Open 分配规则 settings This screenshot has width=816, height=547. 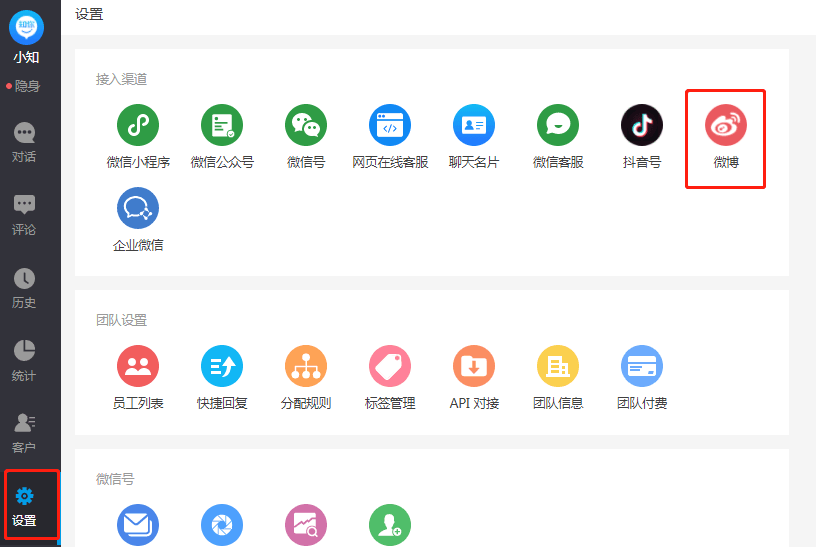(x=306, y=366)
